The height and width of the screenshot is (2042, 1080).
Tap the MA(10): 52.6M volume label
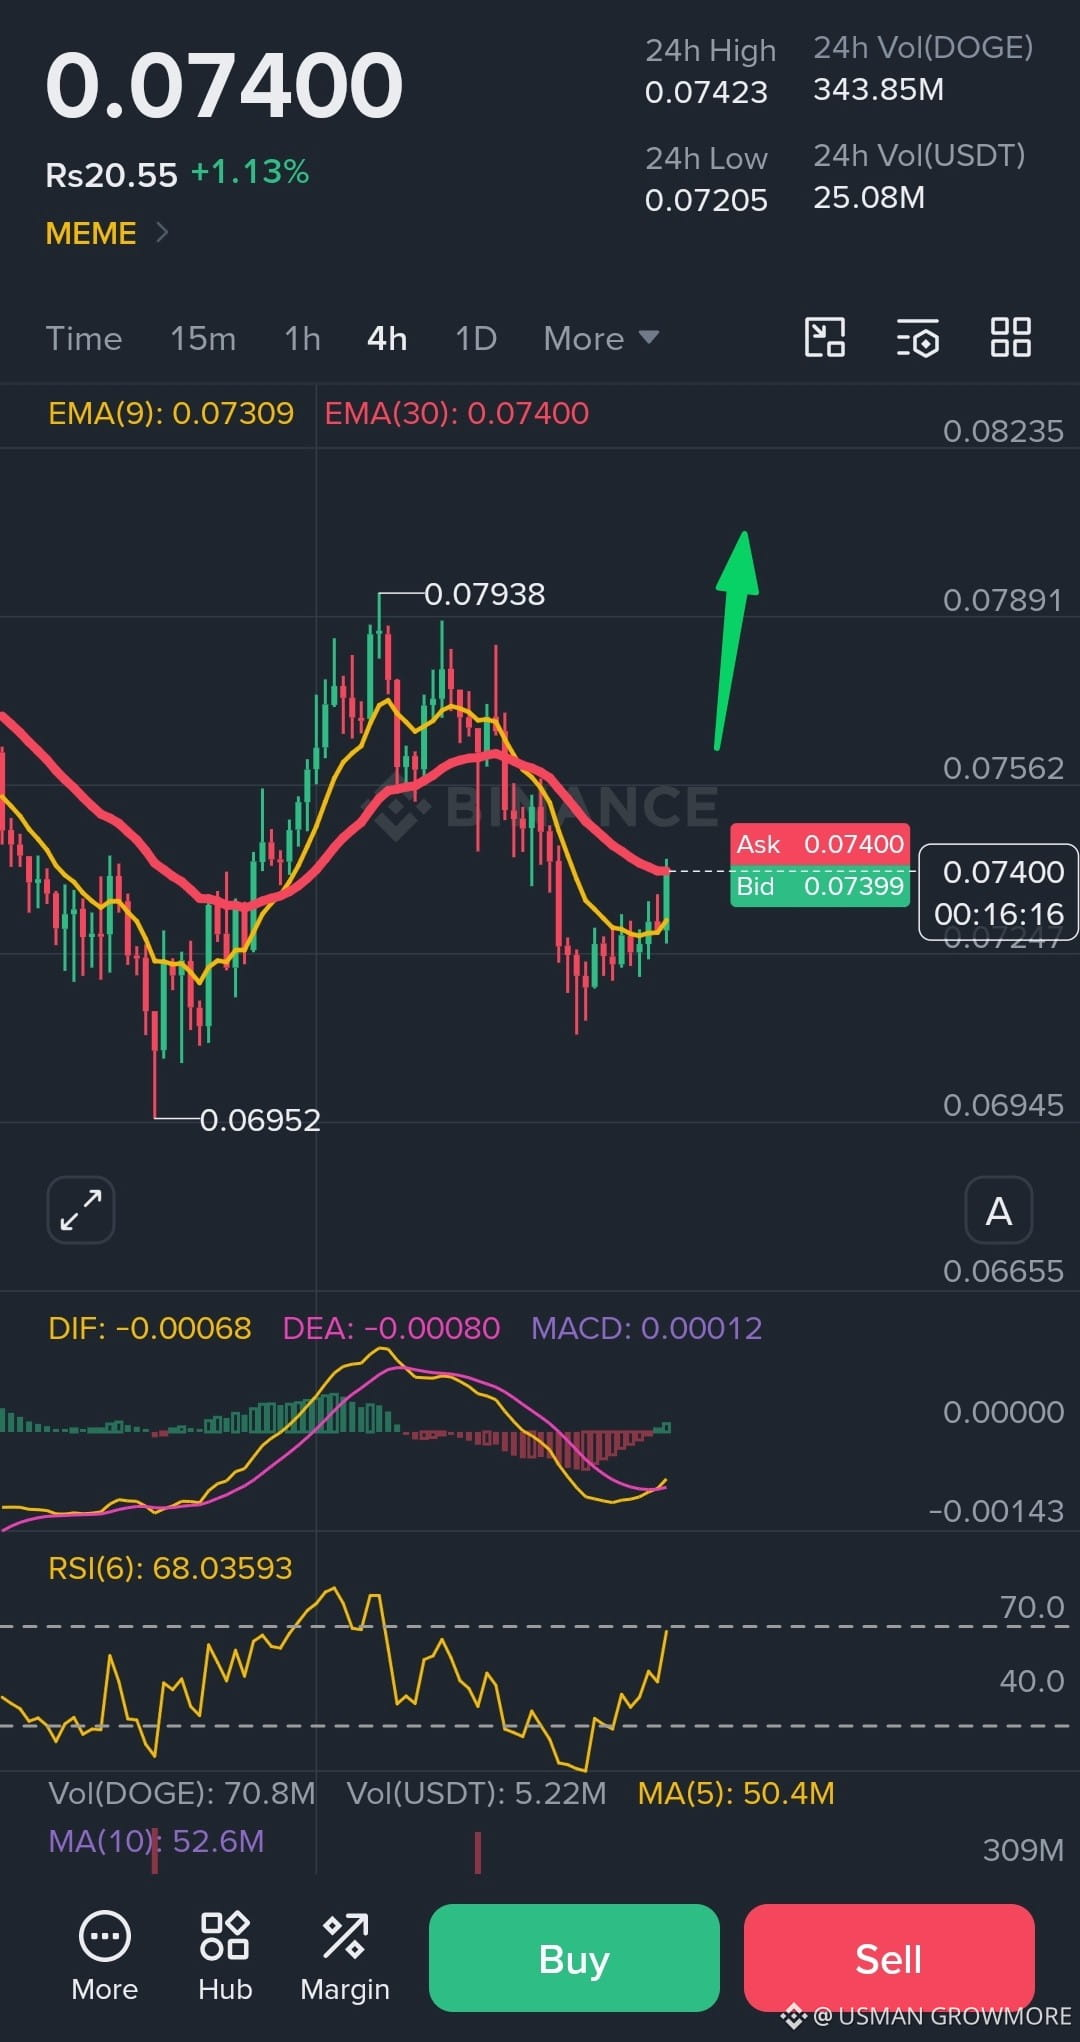156,1841
